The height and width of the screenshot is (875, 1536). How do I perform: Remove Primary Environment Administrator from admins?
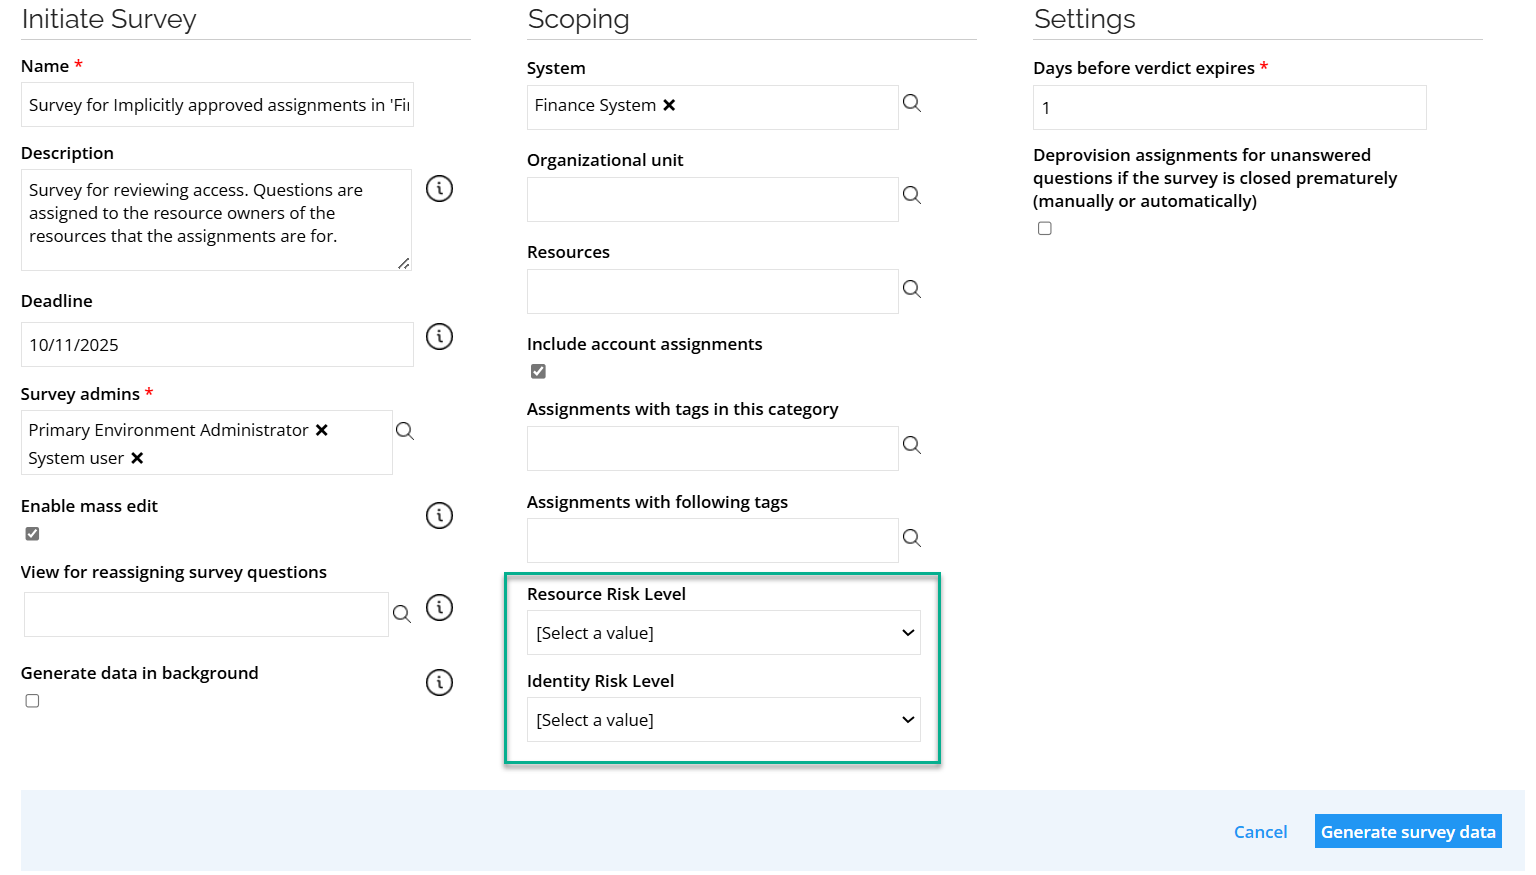pos(322,430)
